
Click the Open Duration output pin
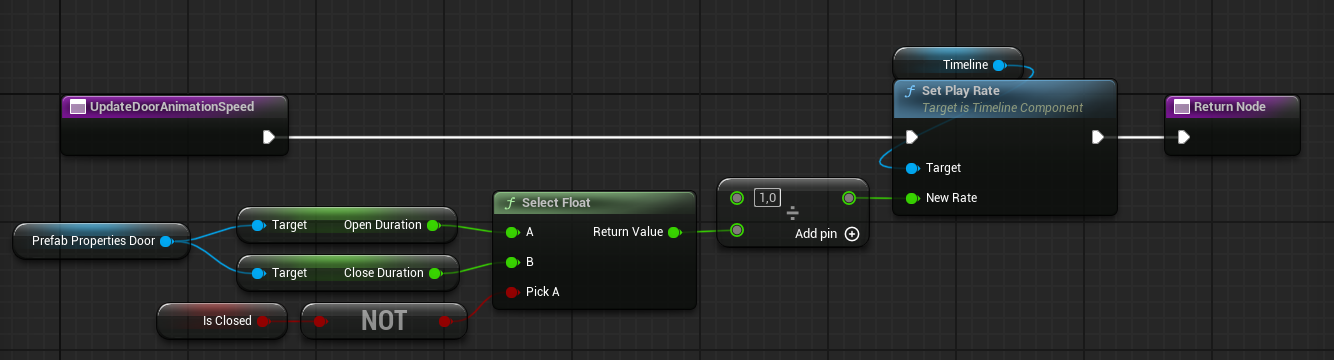point(433,225)
